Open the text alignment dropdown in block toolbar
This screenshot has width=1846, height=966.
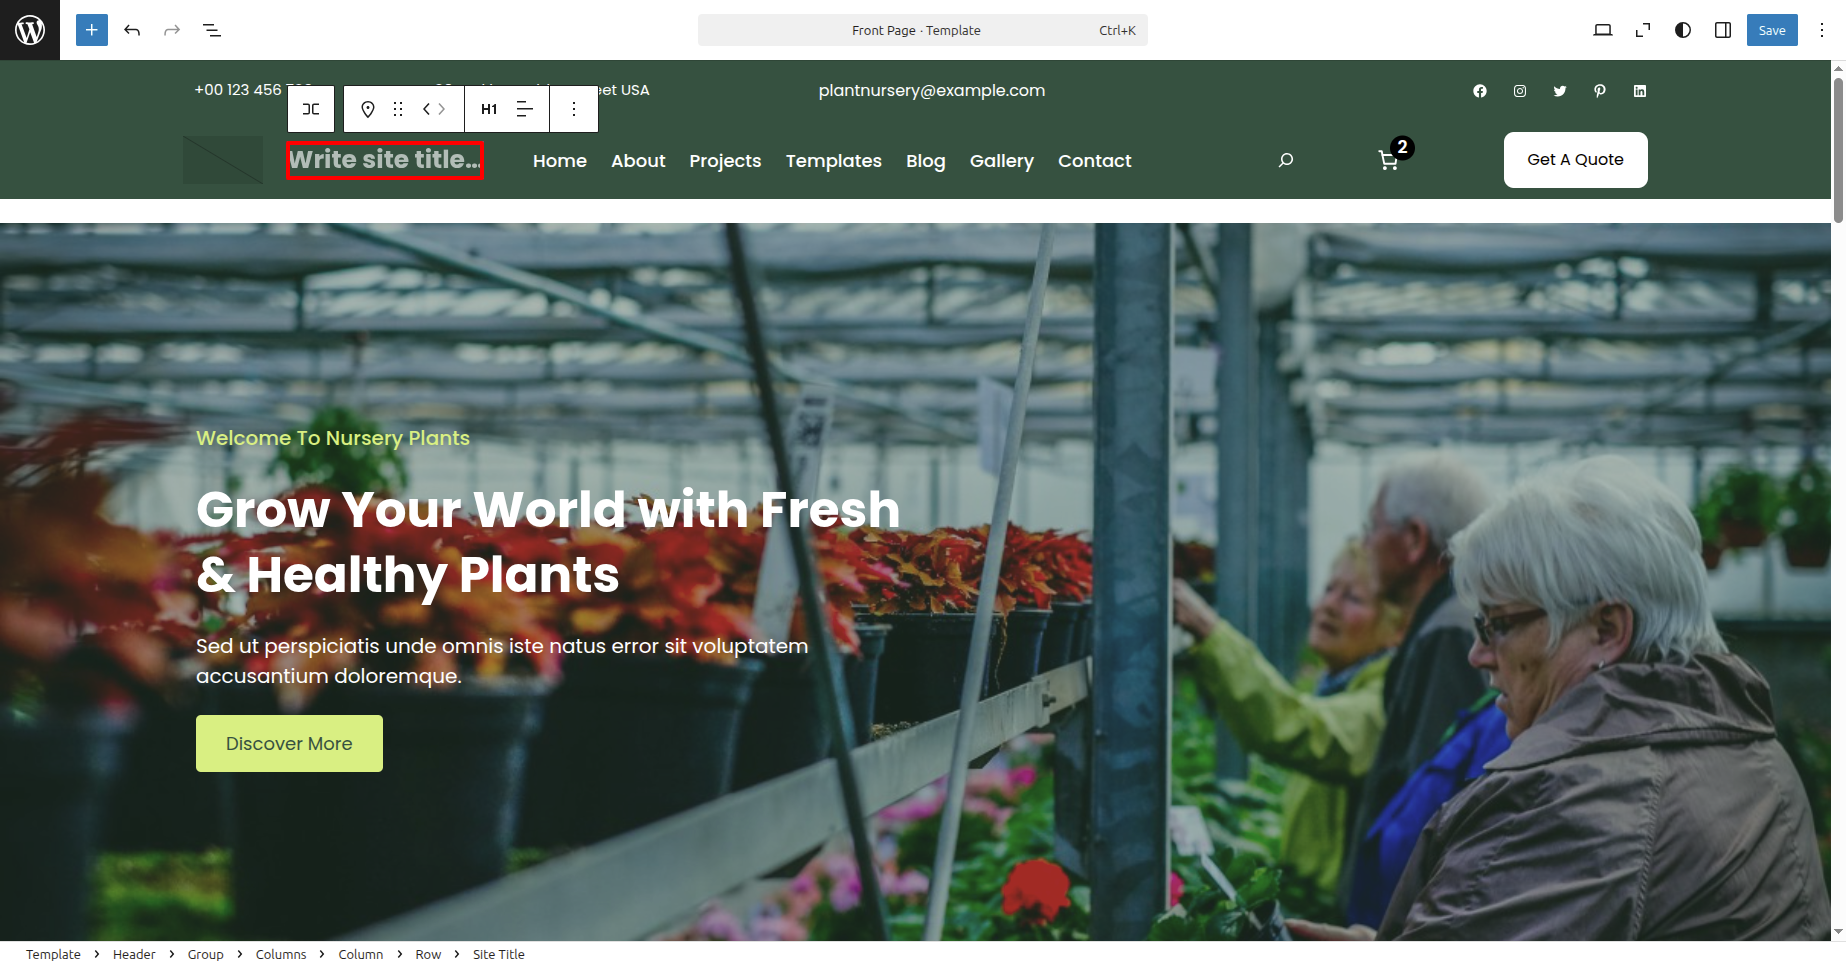[524, 109]
